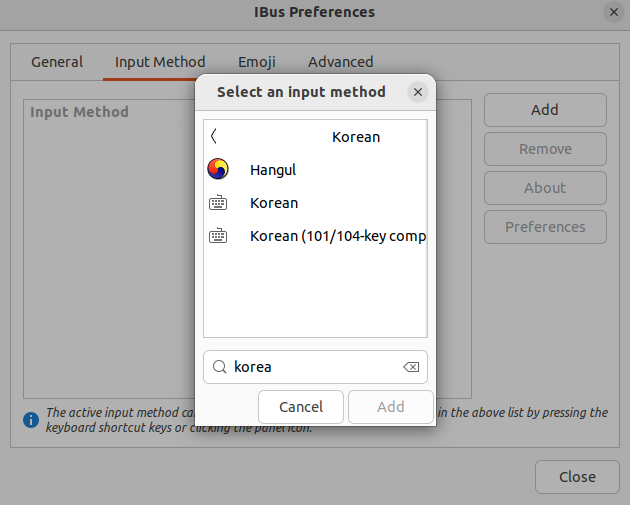Viewport: 630px width, 505px height.
Task: Click the Close button at bottom right
Action: (577, 477)
